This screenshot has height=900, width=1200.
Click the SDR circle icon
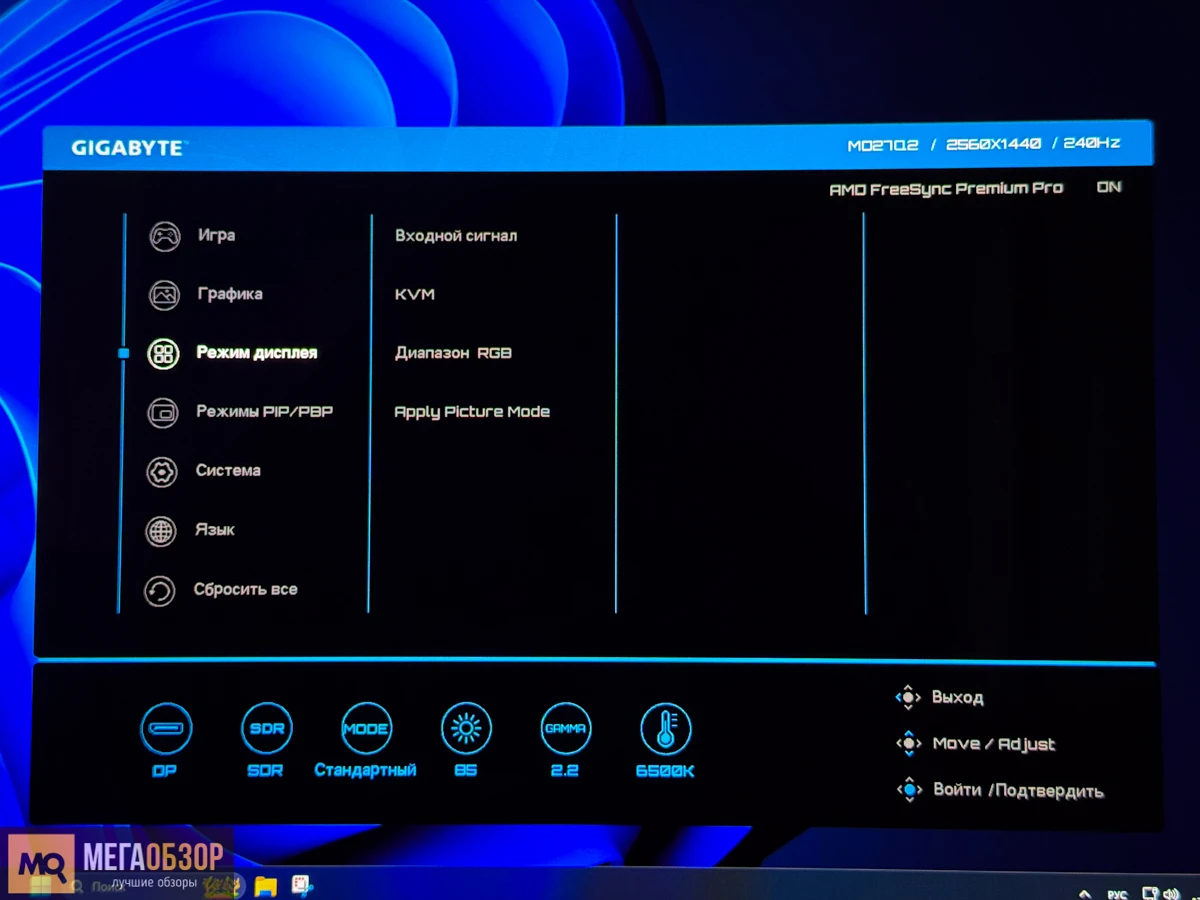pyautogui.click(x=267, y=728)
